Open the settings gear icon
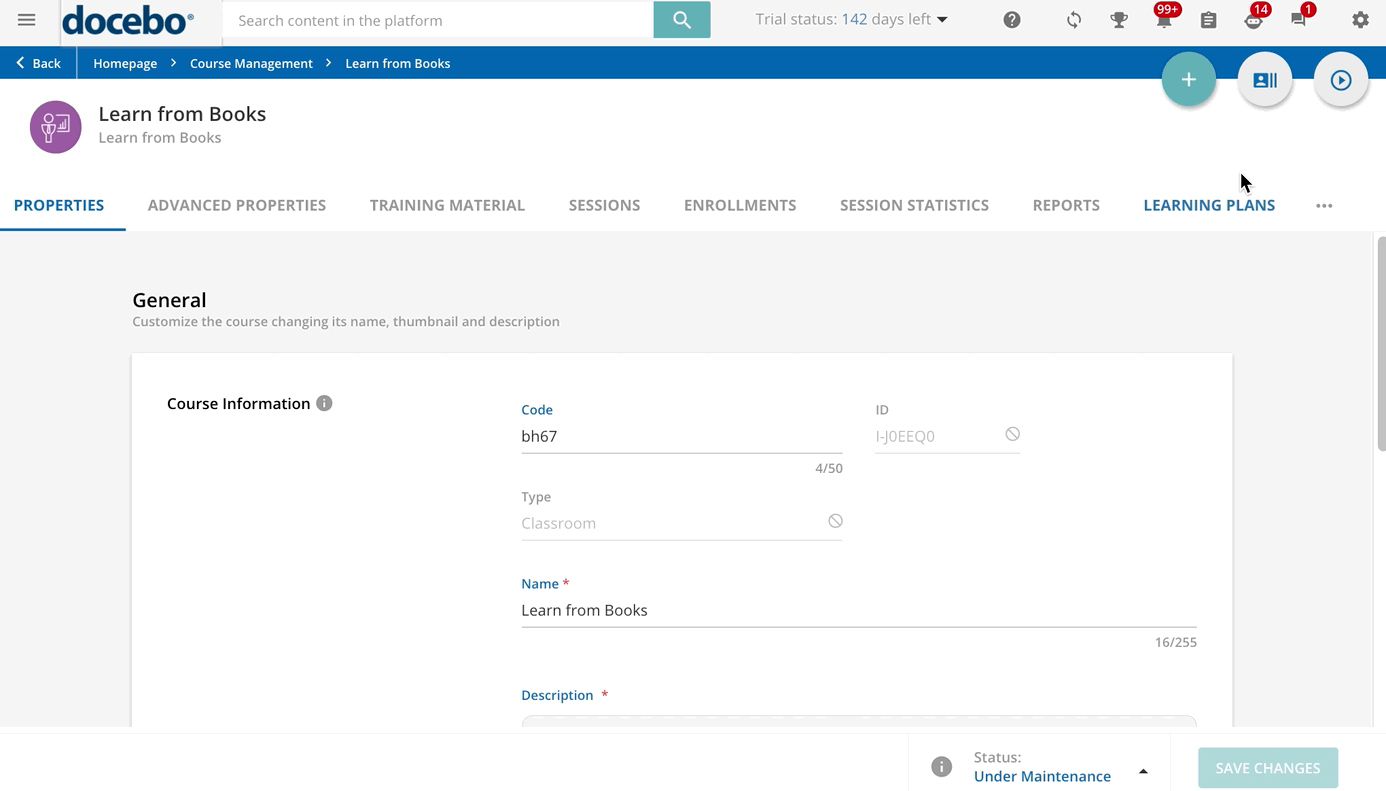 click(1360, 20)
